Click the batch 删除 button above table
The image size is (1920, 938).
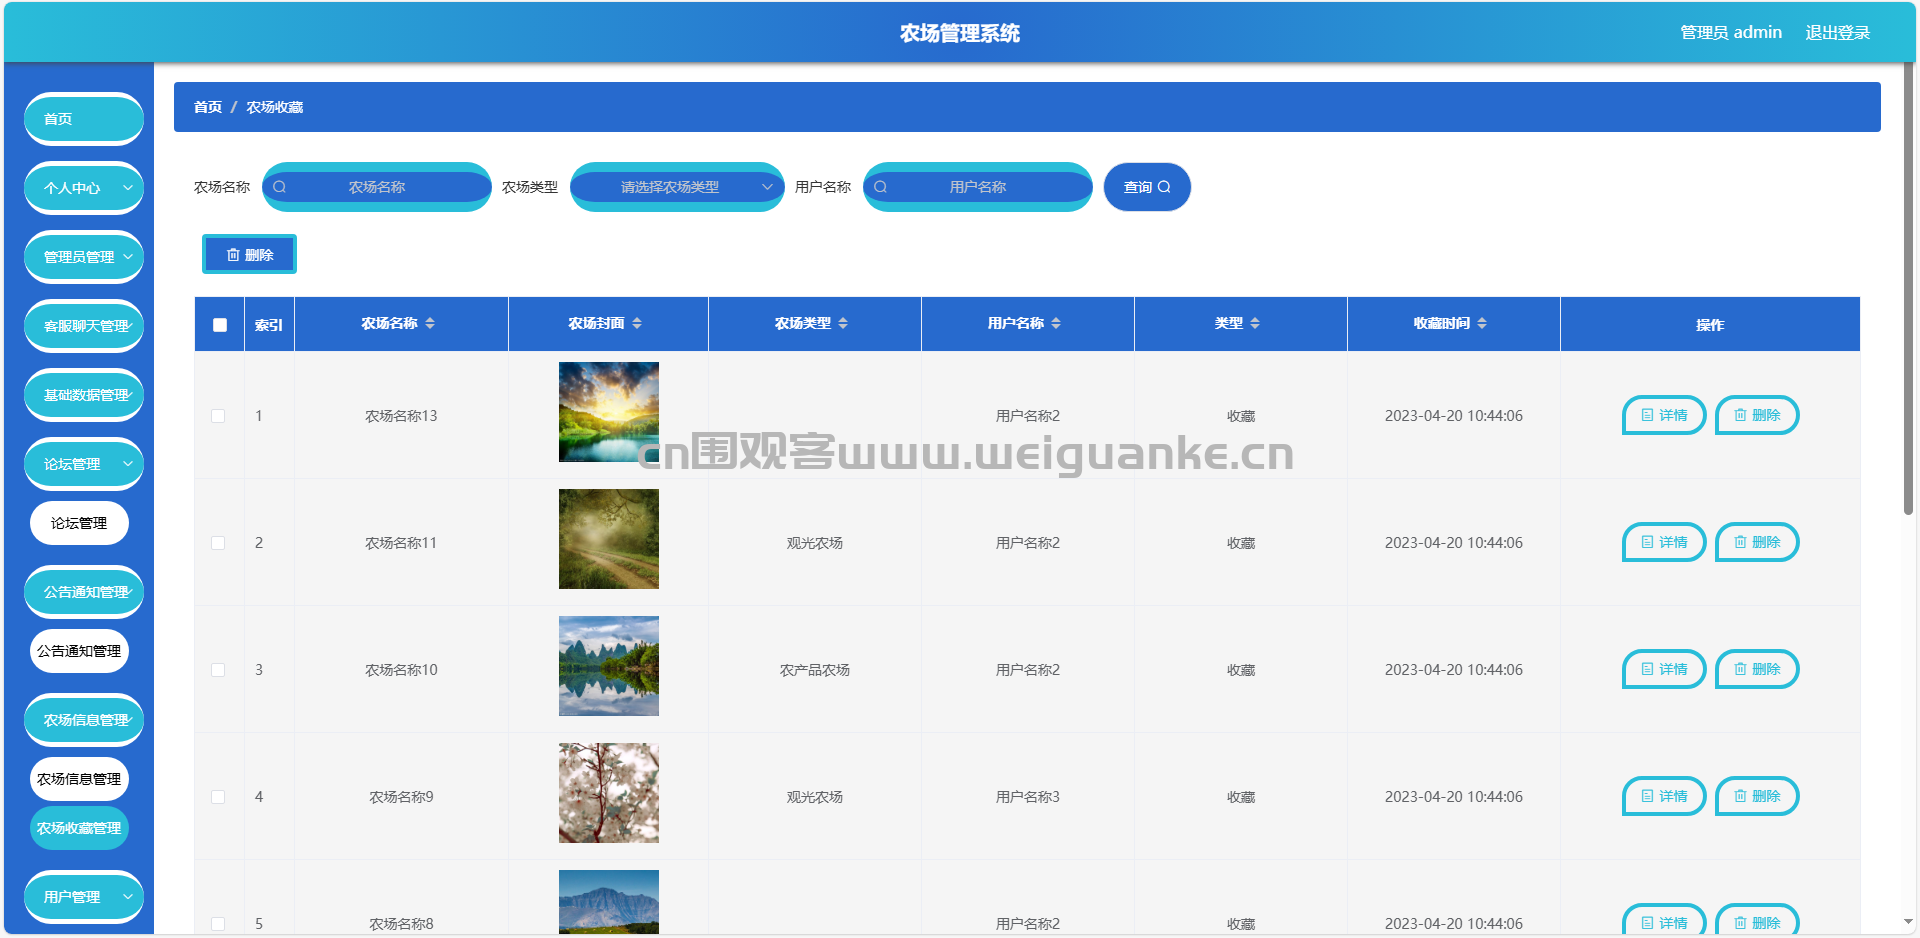click(x=249, y=254)
